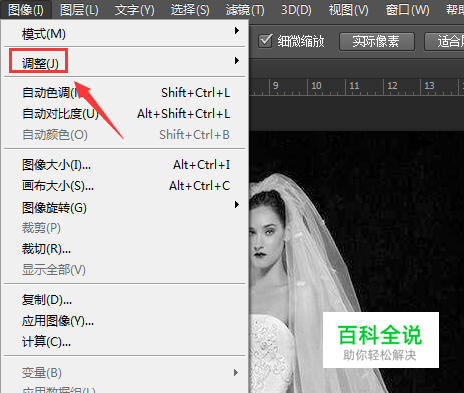Image resolution: width=464 pixels, height=393 pixels.
Task: Select 画布大小(S)... menu entry
Action: click(x=125, y=186)
